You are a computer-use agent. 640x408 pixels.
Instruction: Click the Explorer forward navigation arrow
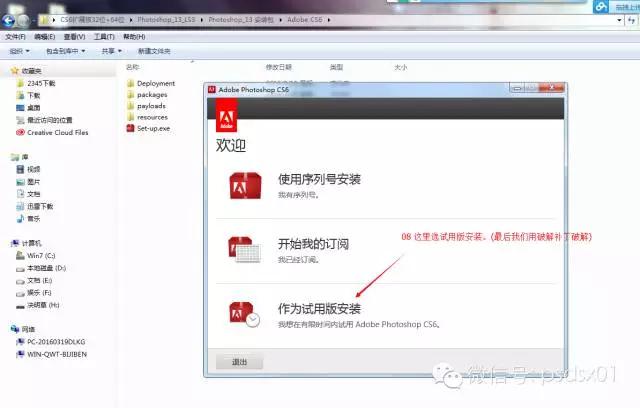[x=24, y=20]
